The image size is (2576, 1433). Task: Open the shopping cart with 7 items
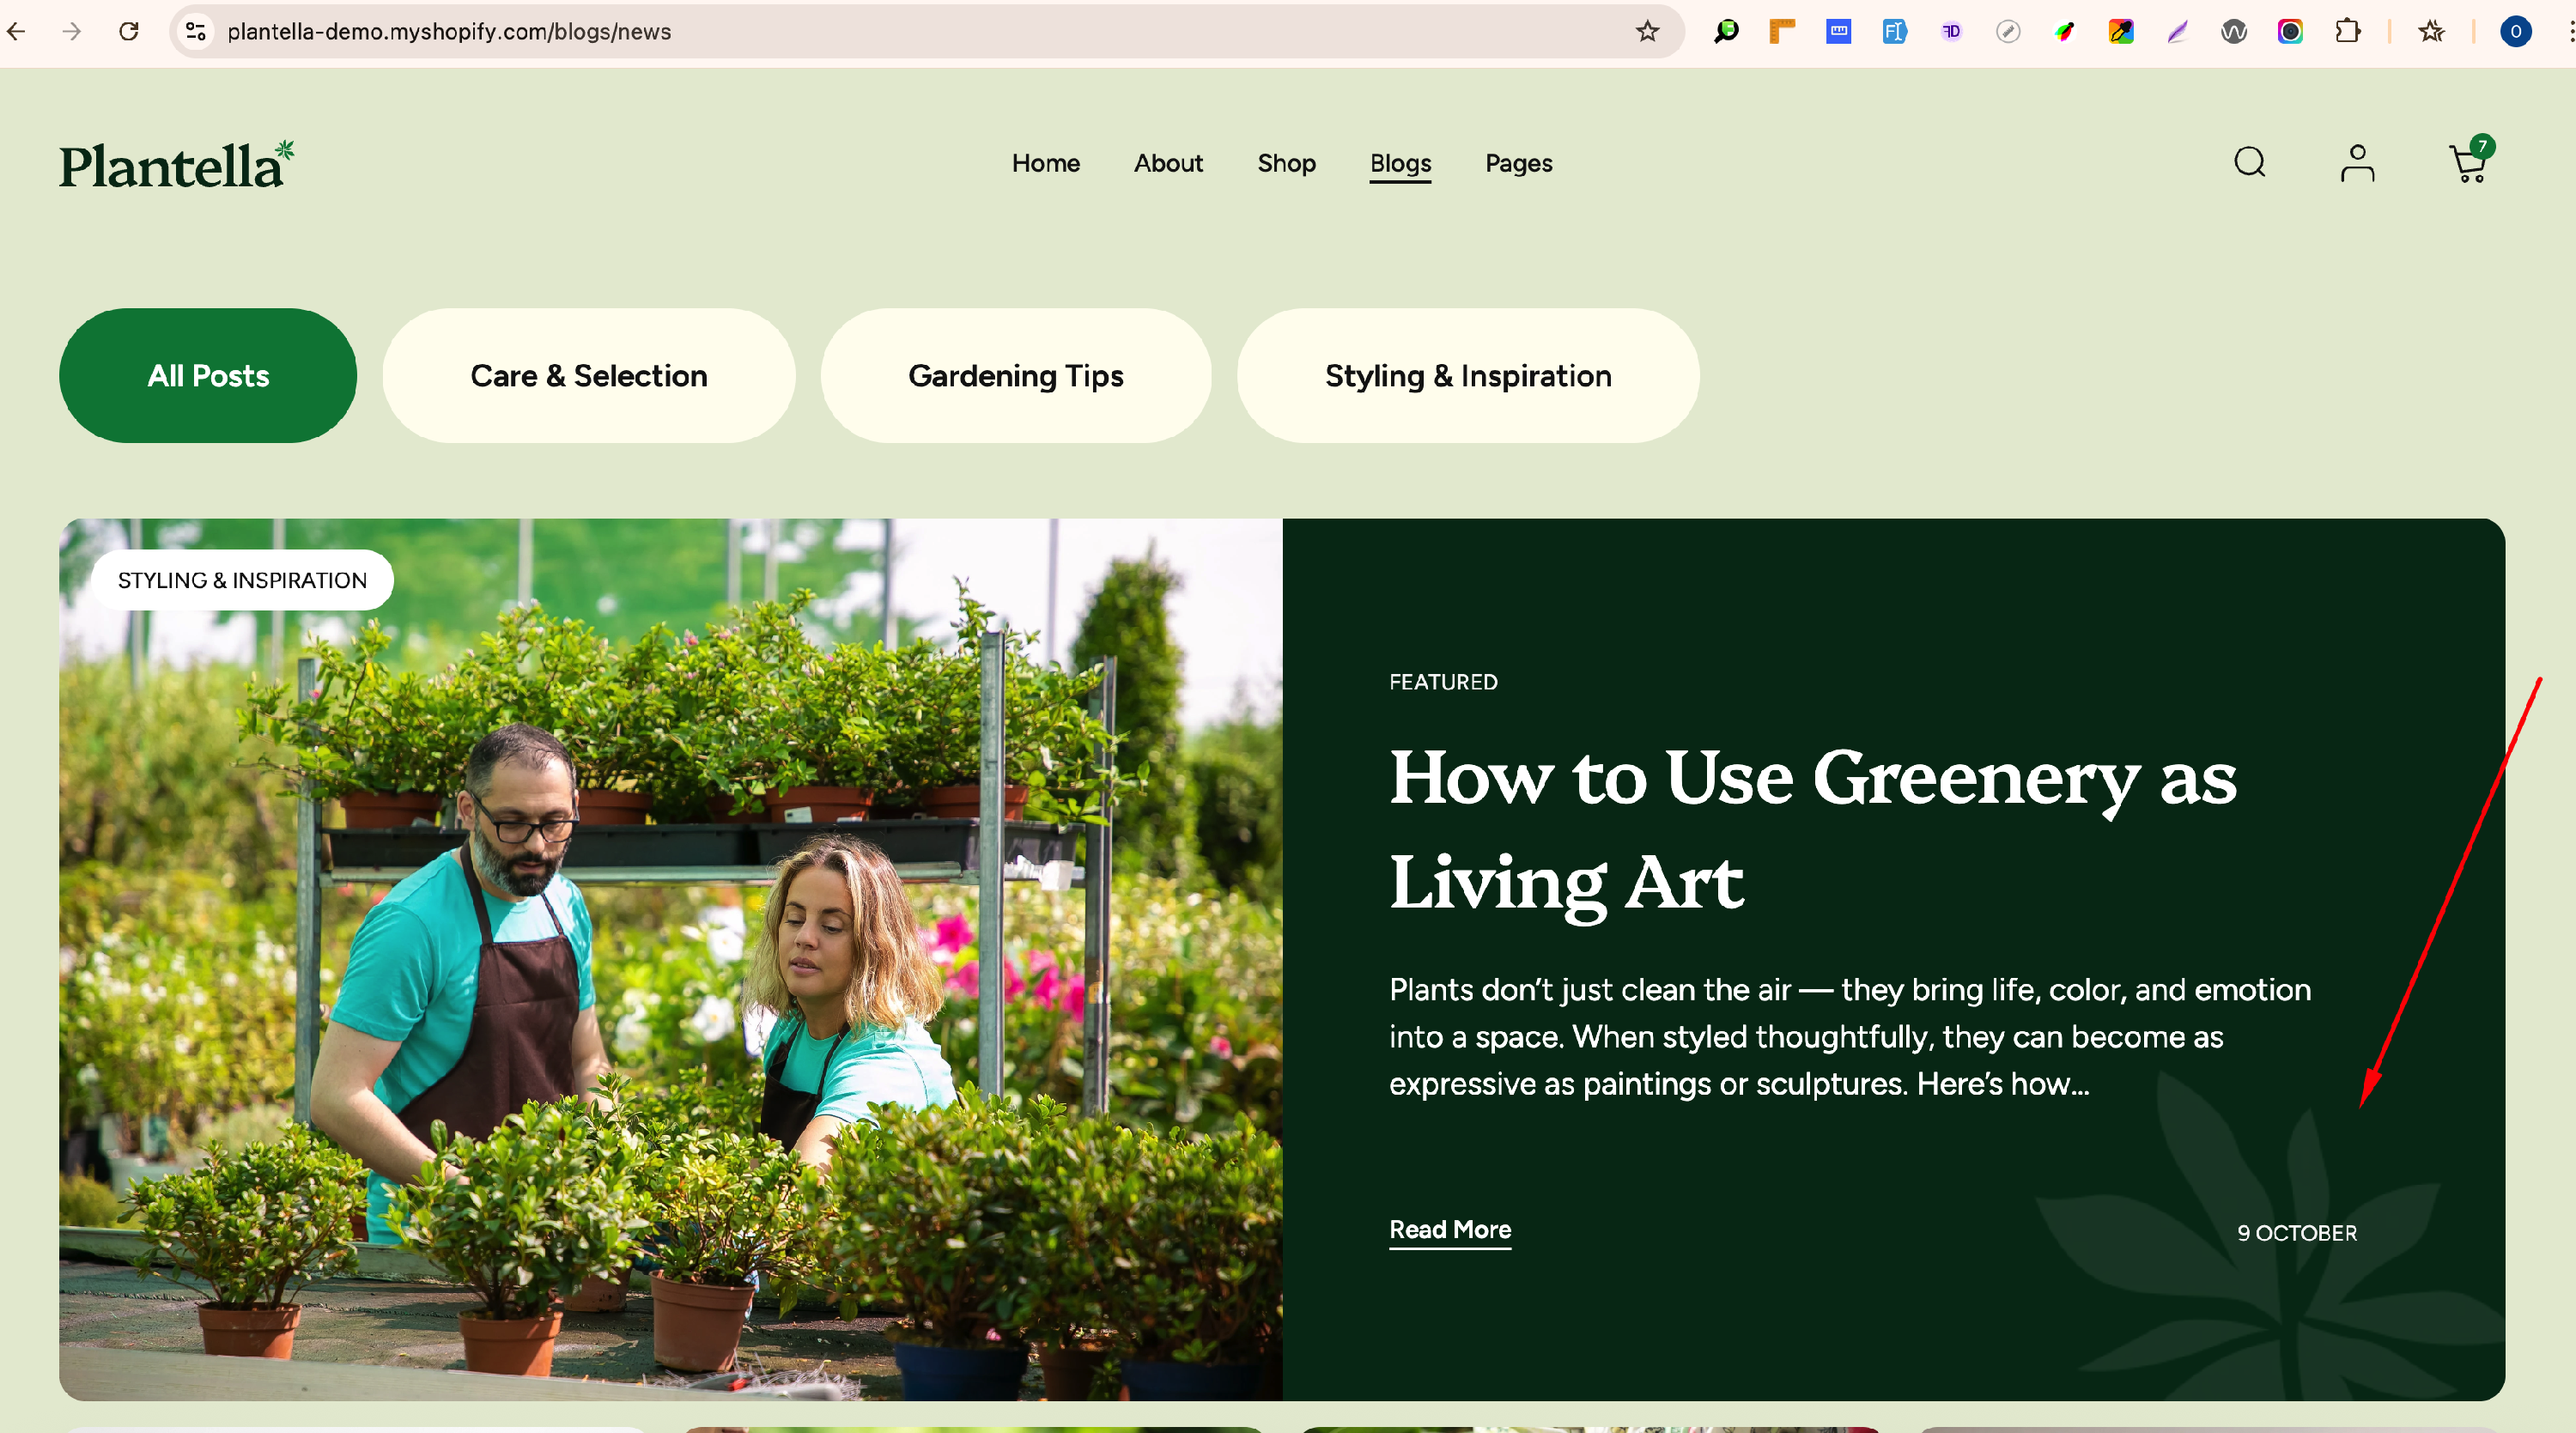pos(2469,163)
